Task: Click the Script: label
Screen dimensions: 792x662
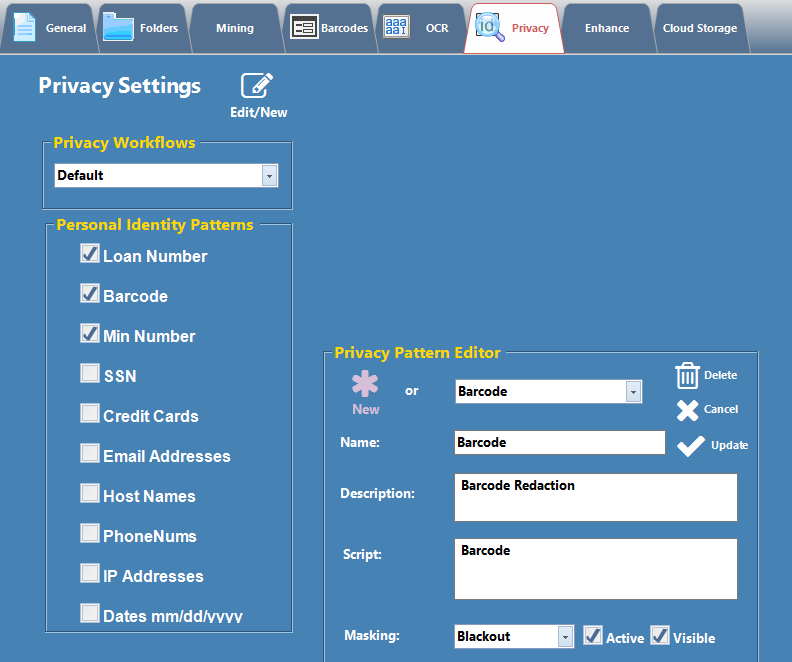Action: pos(362,554)
